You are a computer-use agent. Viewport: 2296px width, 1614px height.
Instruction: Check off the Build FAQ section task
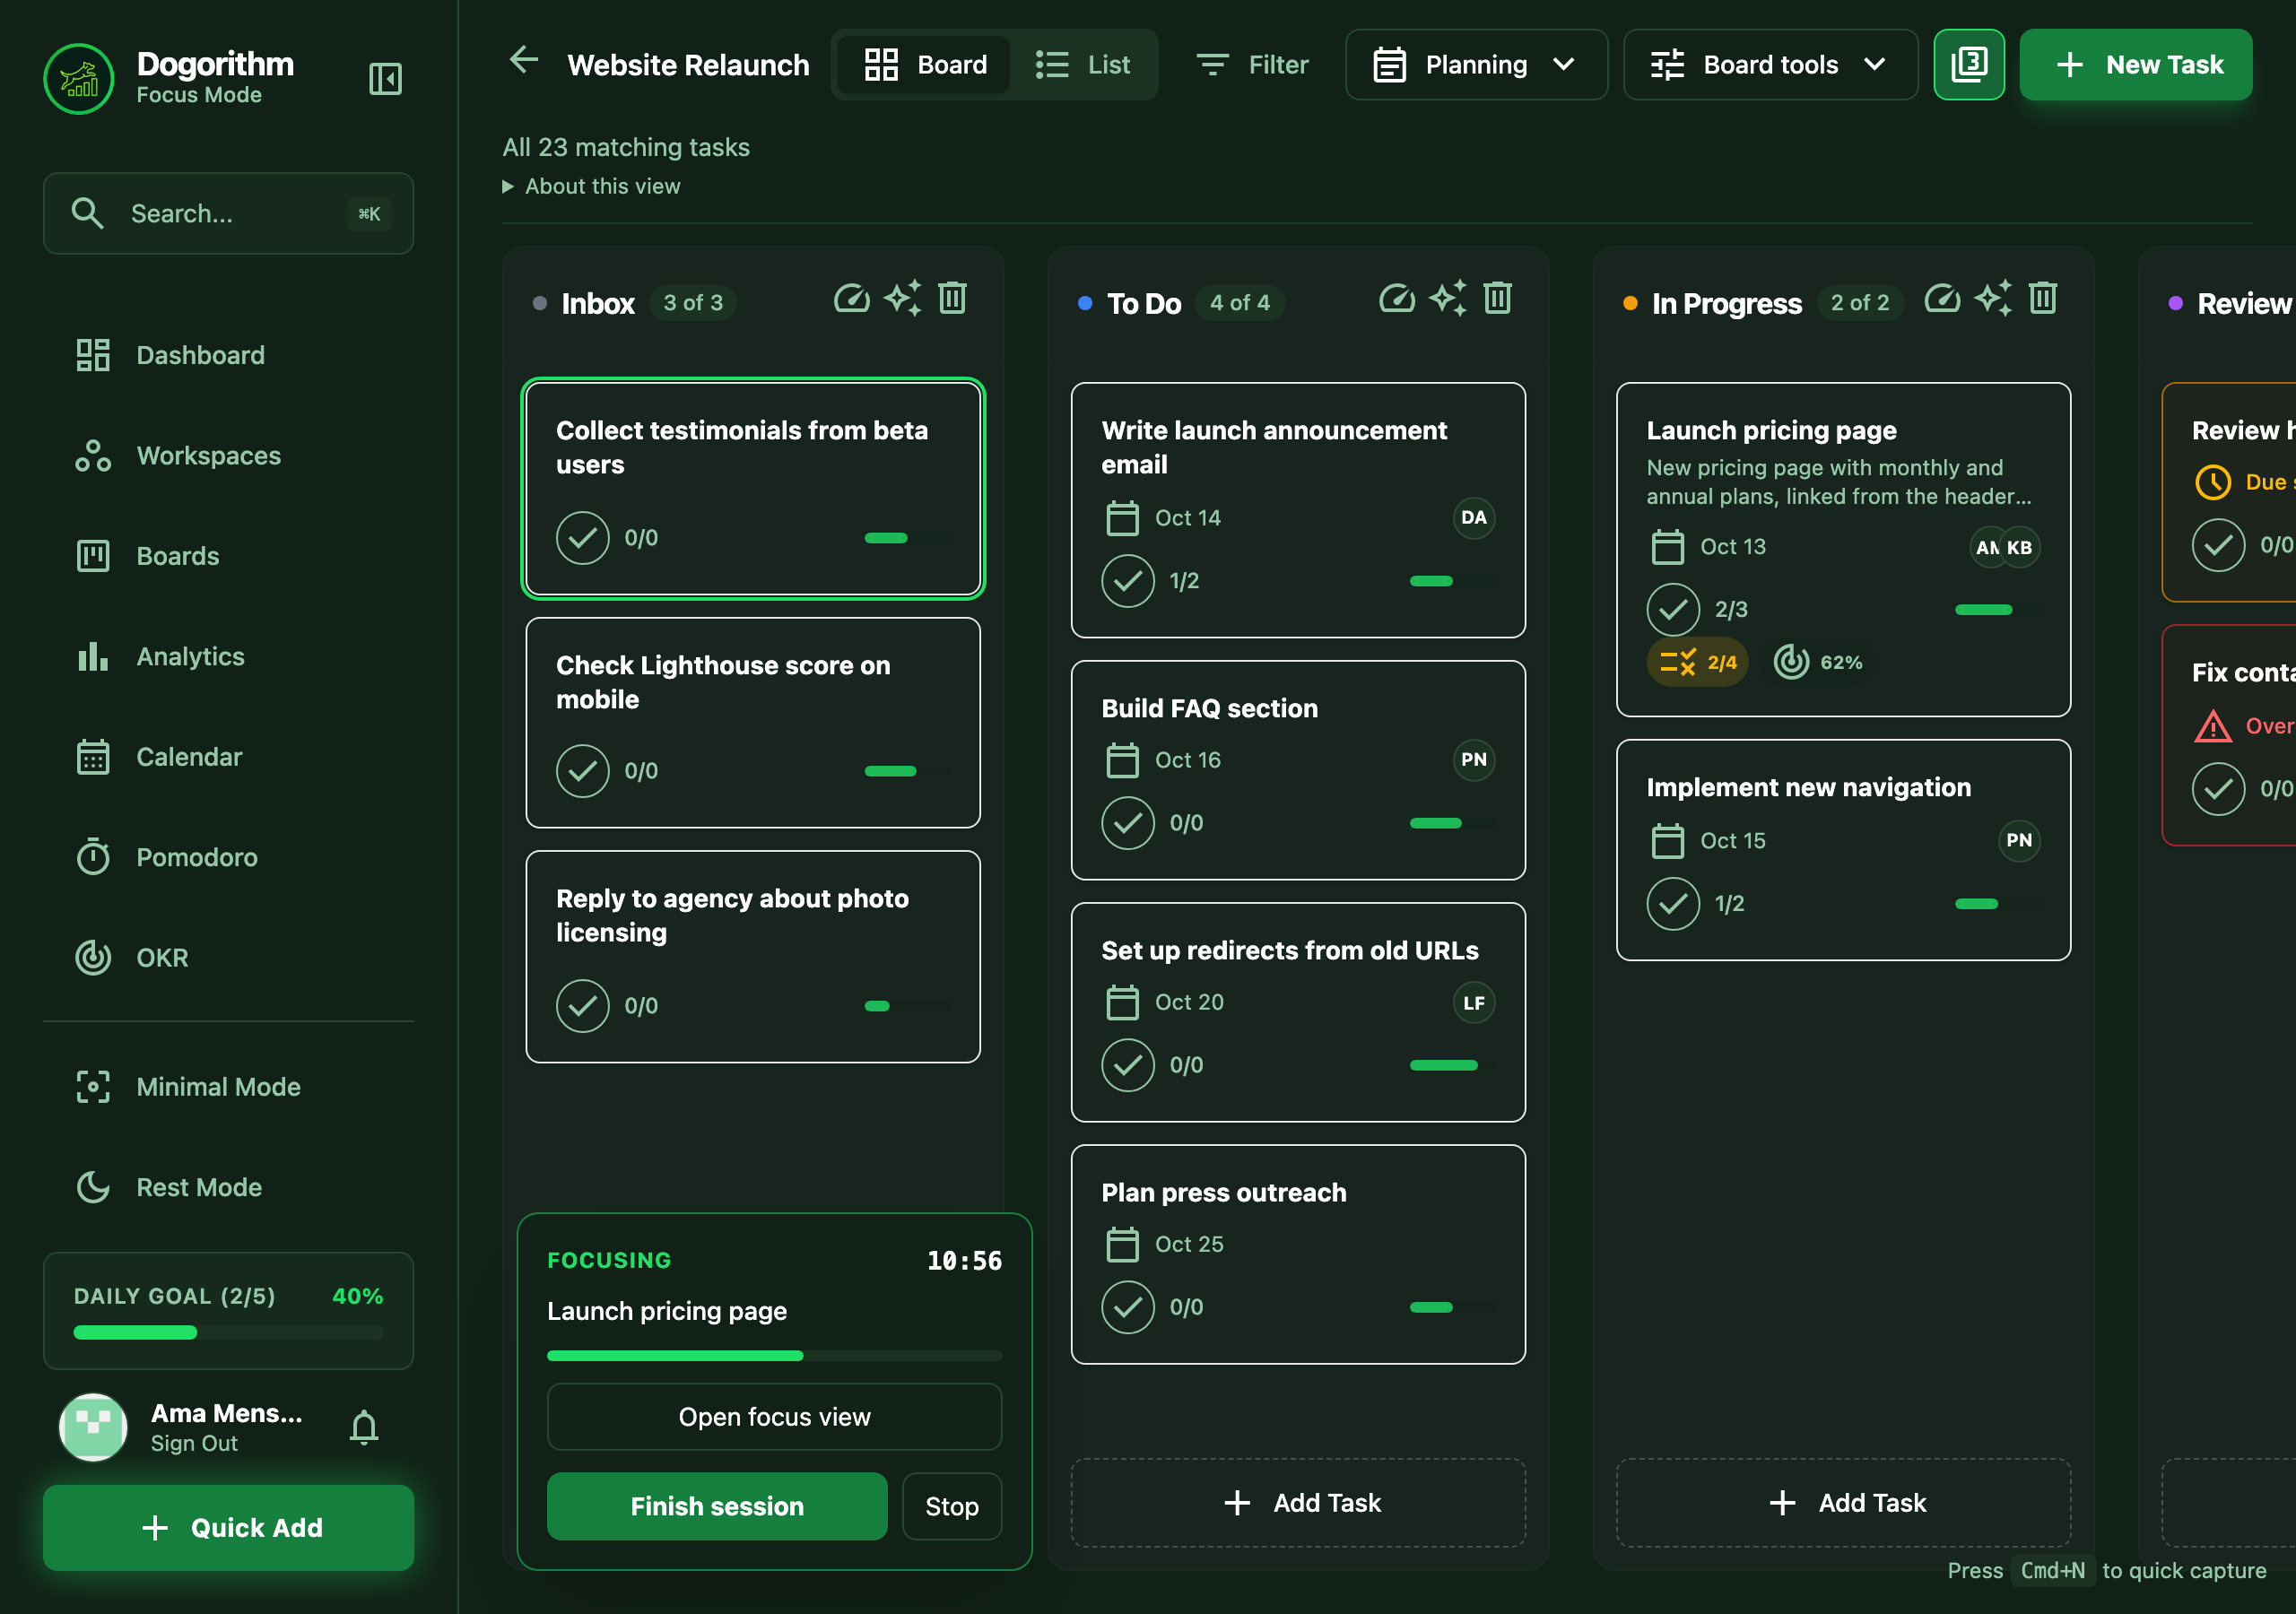coord(1127,823)
